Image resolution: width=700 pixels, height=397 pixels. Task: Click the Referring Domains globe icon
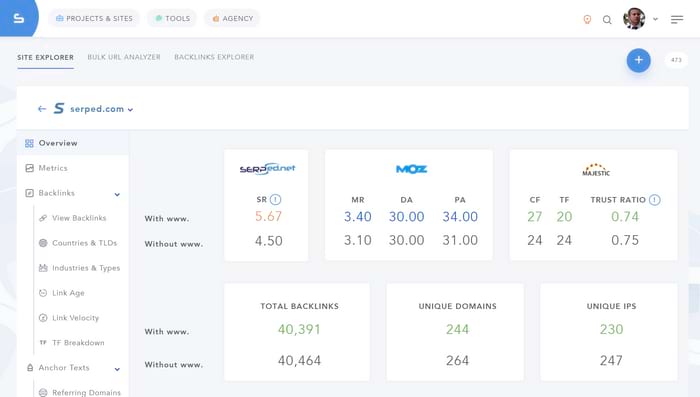coord(43,393)
